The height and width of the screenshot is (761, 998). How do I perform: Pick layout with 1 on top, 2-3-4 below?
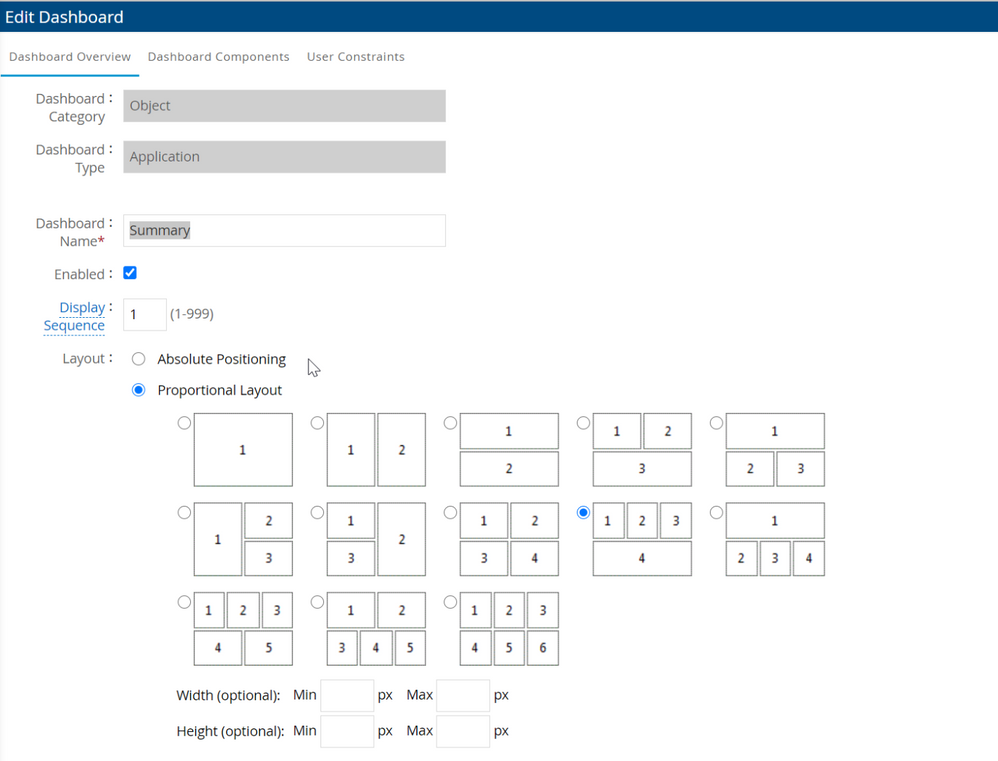click(716, 512)
